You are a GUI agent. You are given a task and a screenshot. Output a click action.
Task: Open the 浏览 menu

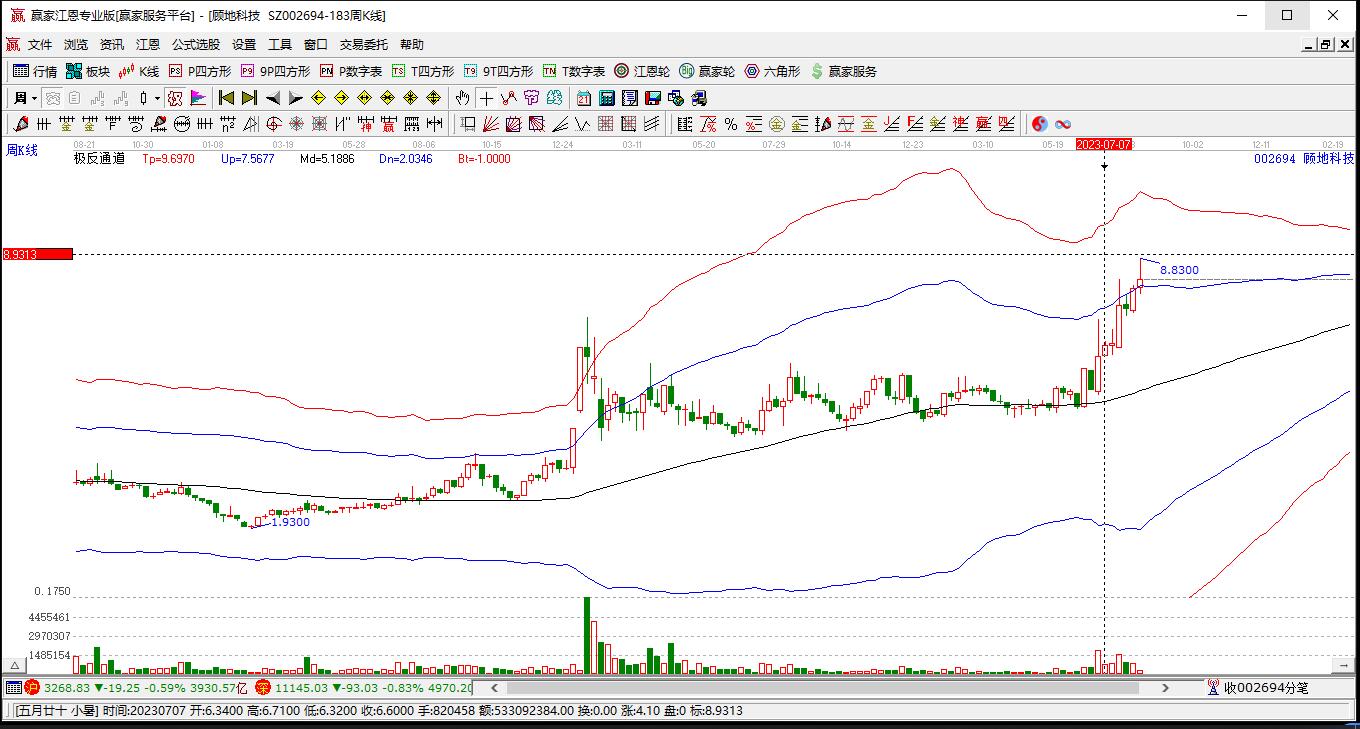tap(76, 45)
